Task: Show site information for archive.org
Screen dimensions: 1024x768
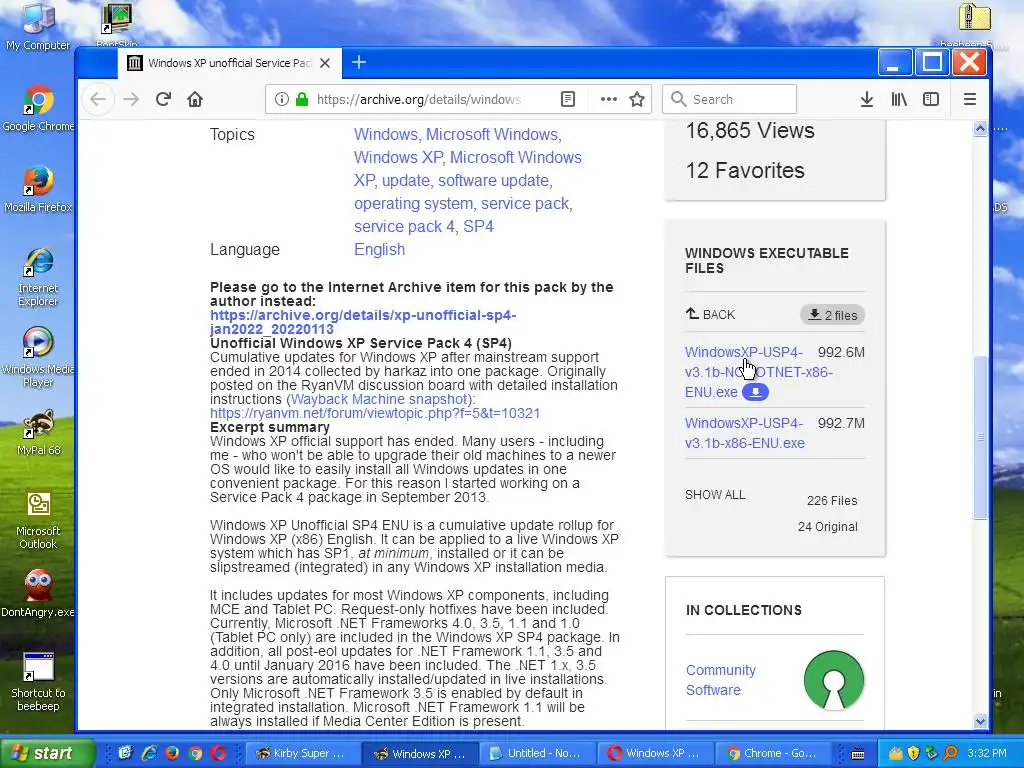Action: coord(281,99)
